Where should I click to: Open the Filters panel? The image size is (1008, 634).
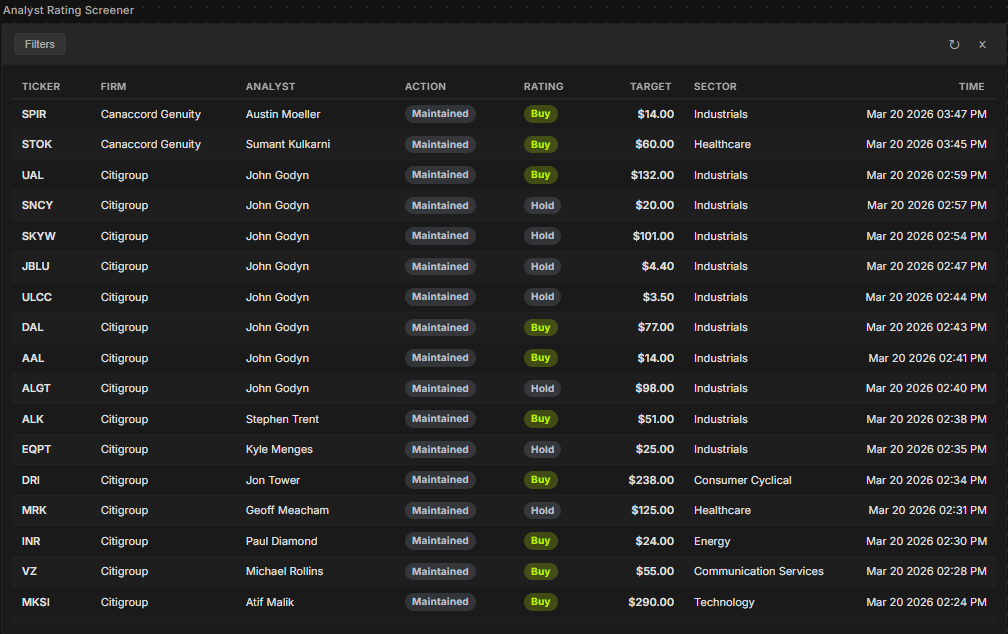tap(40, 44)
